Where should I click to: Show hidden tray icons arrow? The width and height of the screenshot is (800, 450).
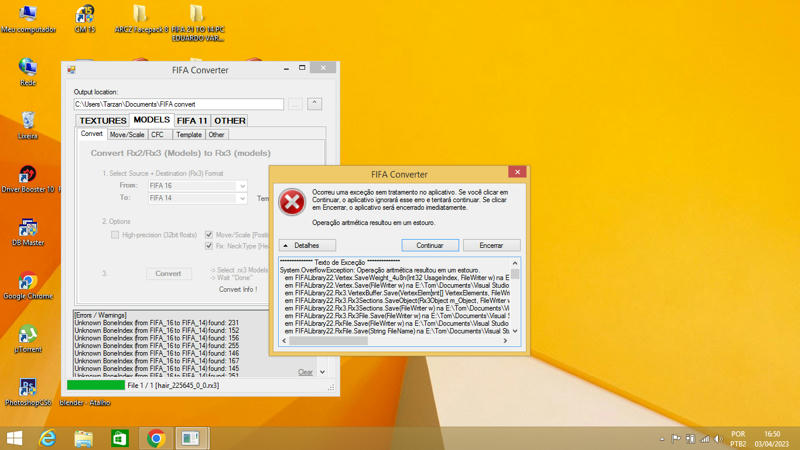[662, 439]
